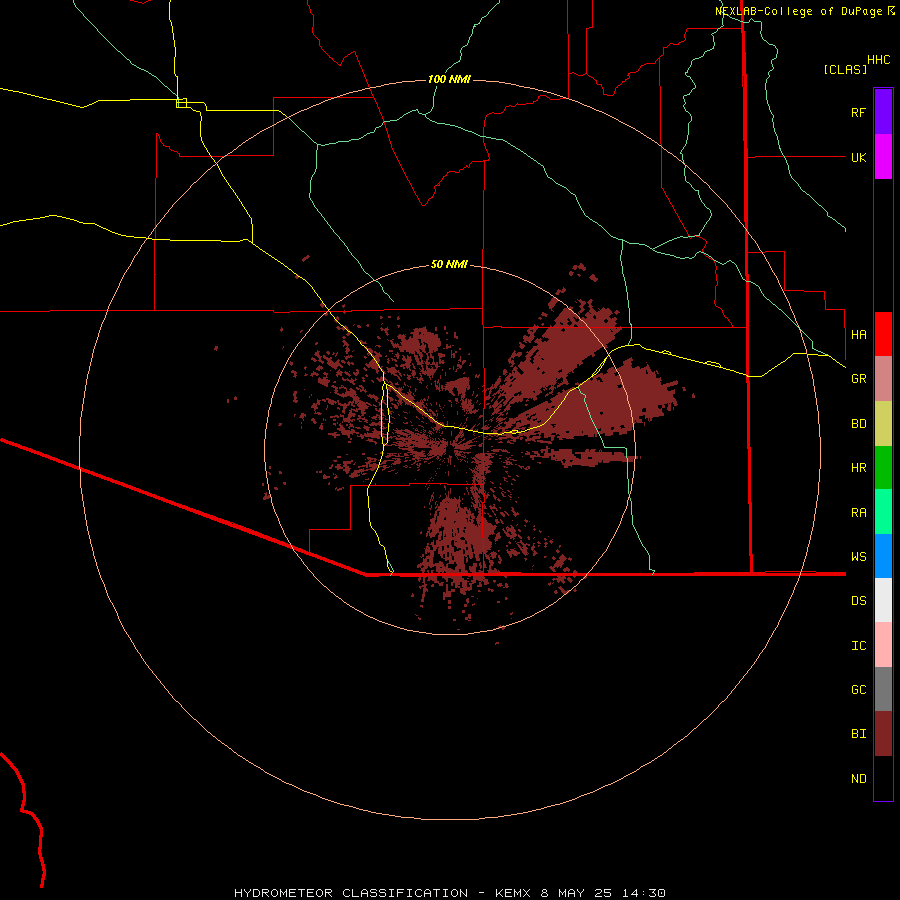Click the 100 NMI range ring label
The image size is (900, 900).
pos(449,79)
